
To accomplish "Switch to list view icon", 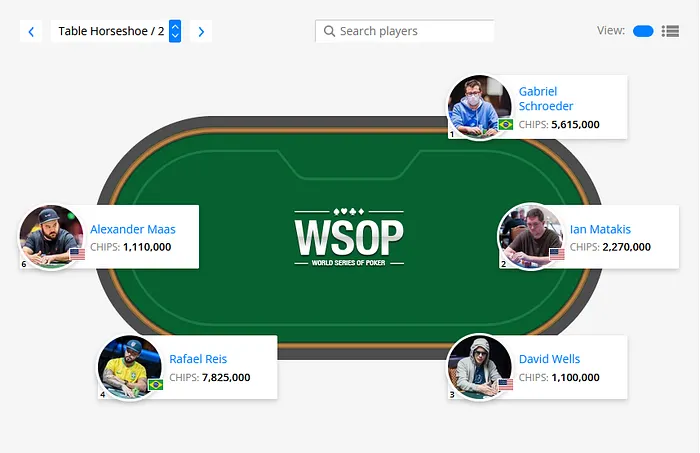I will tap(670, 31).
